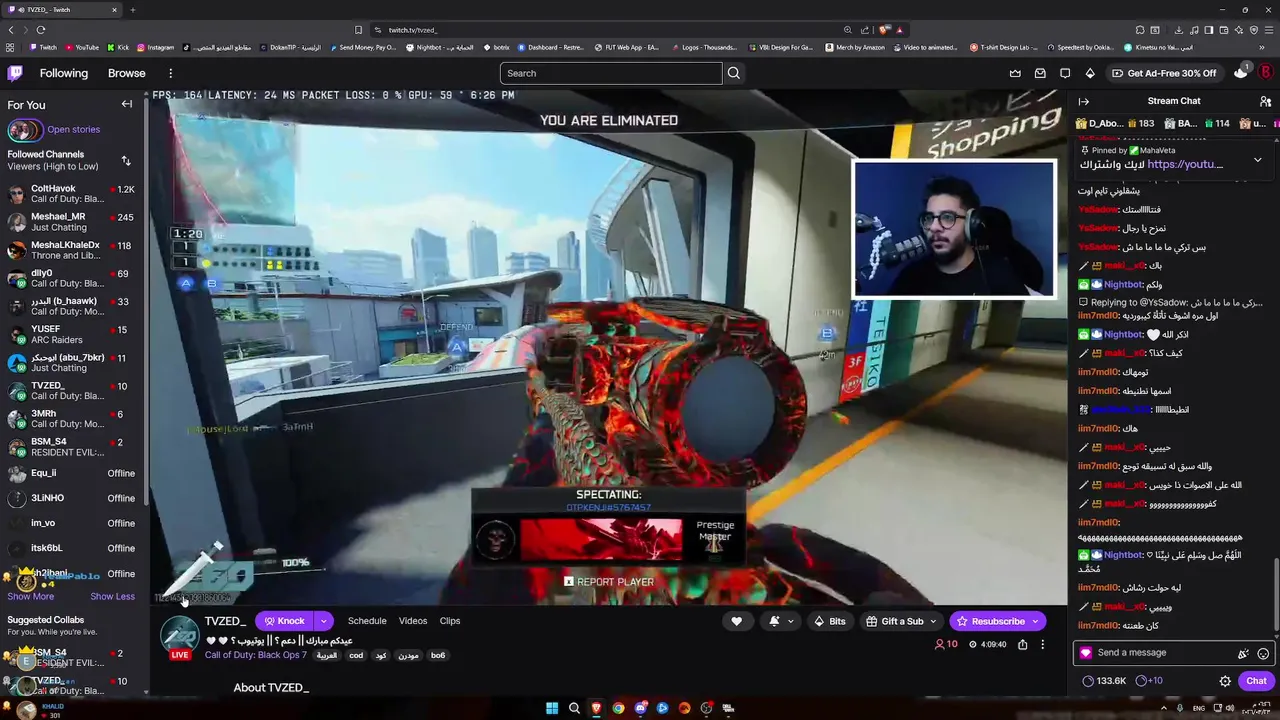Expand the pinned MahaVeta message
1280x720 pixels.
click(1258, 160)
